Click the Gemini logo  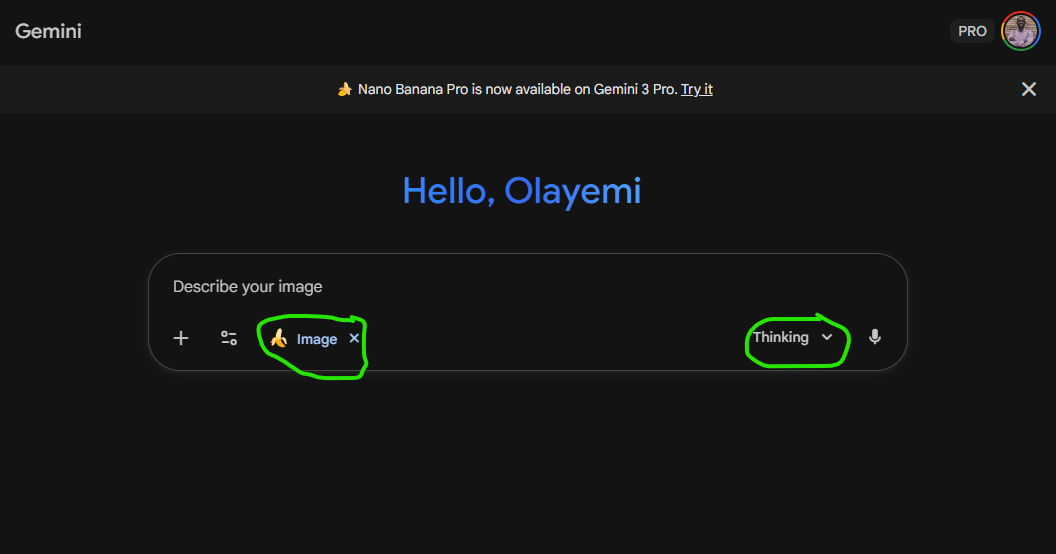pos(48,31)
